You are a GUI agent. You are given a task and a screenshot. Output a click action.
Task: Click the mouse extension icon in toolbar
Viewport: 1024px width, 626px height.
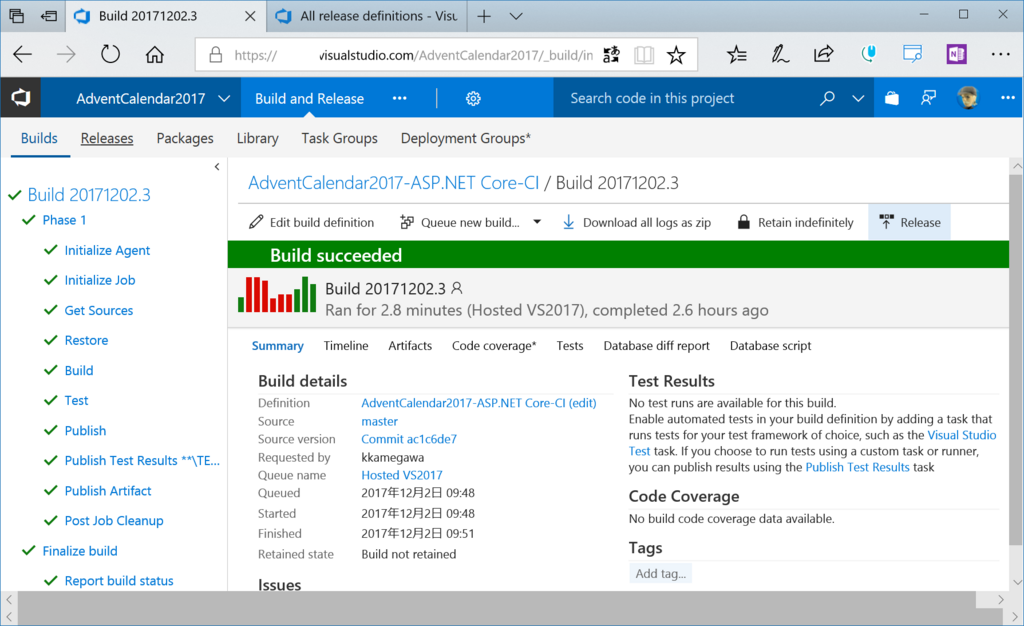click(x=869, y=54)
